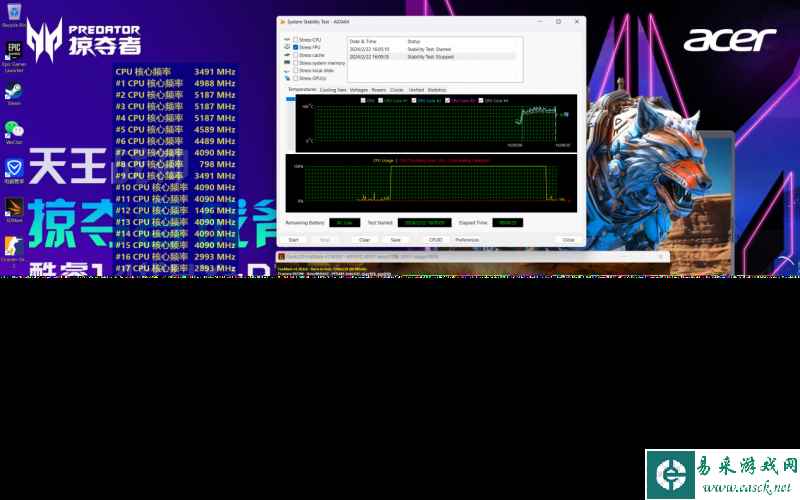Switch to the Statistics tab
This screenshot has height=500, width=800.
pos(437,90)
